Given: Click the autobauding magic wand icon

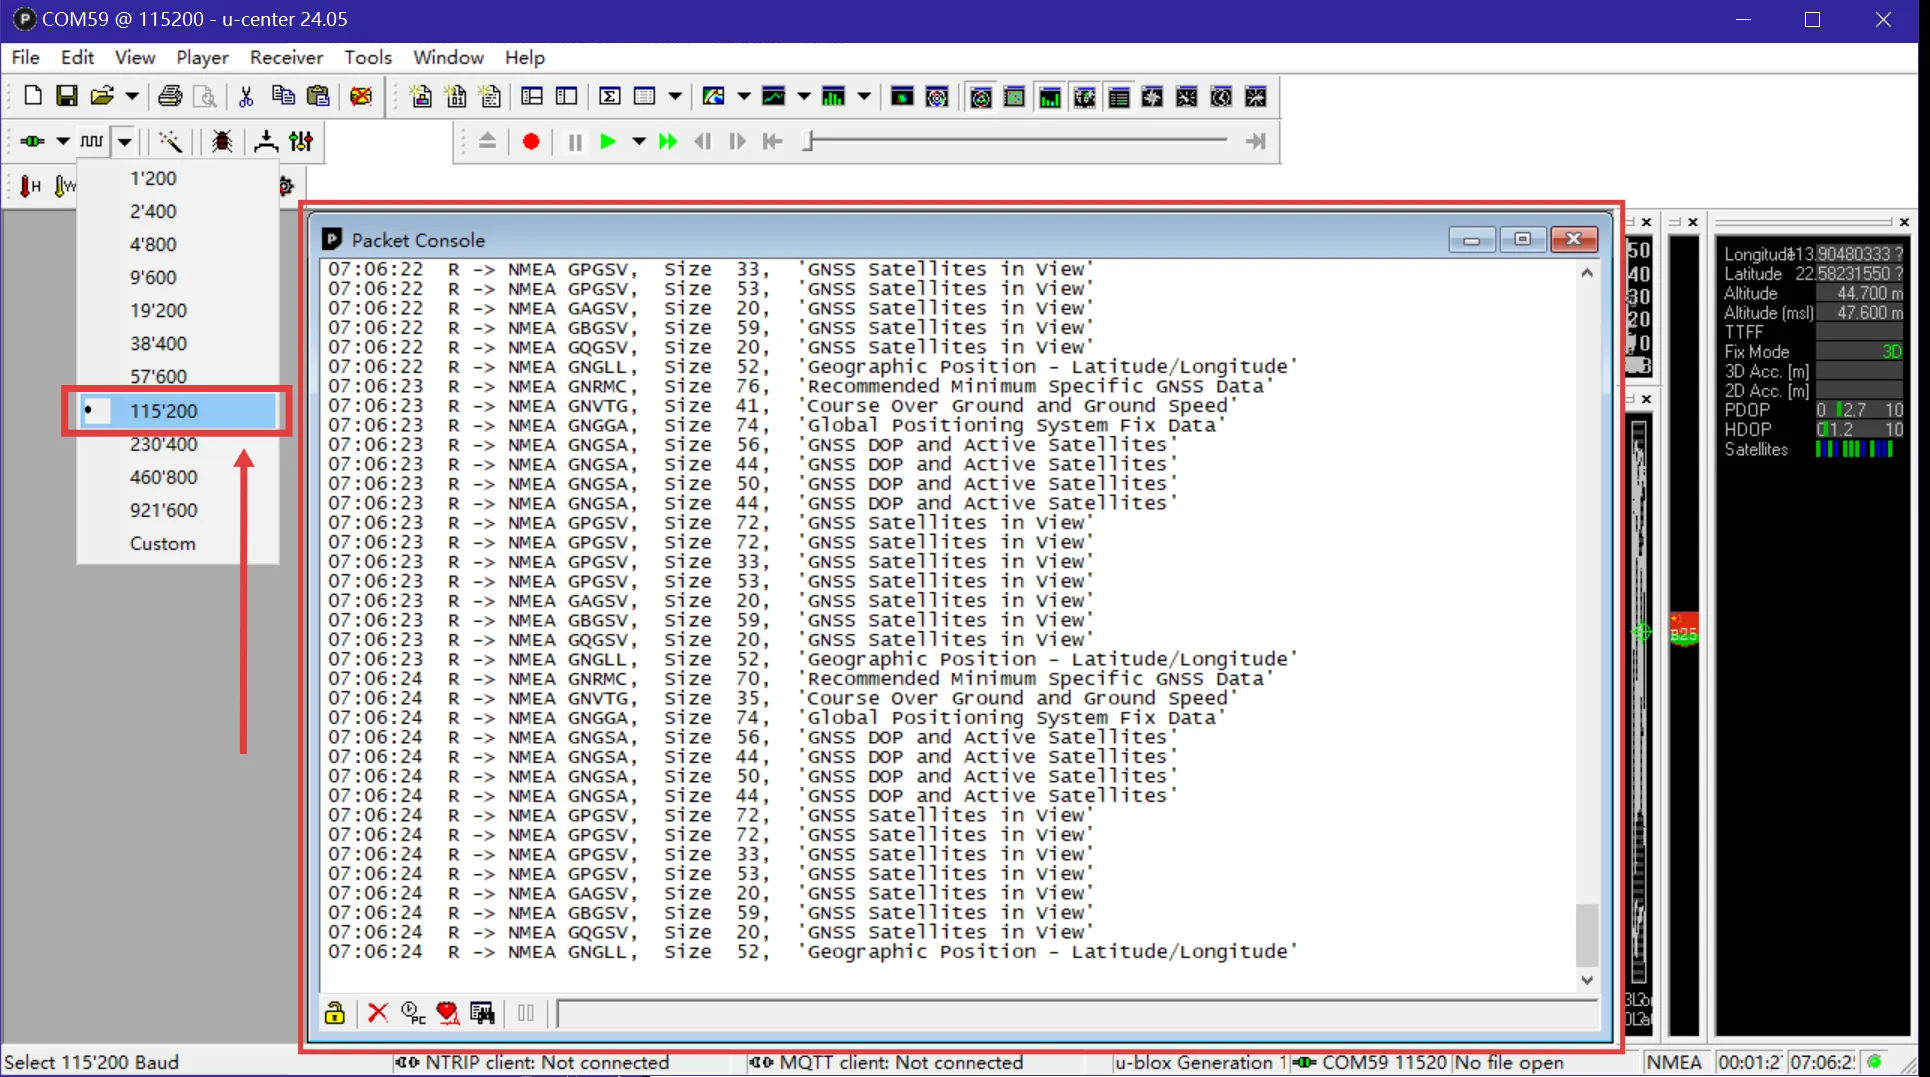Looking at the screenshot, I should pyautogui.click(x=170, y=142).
